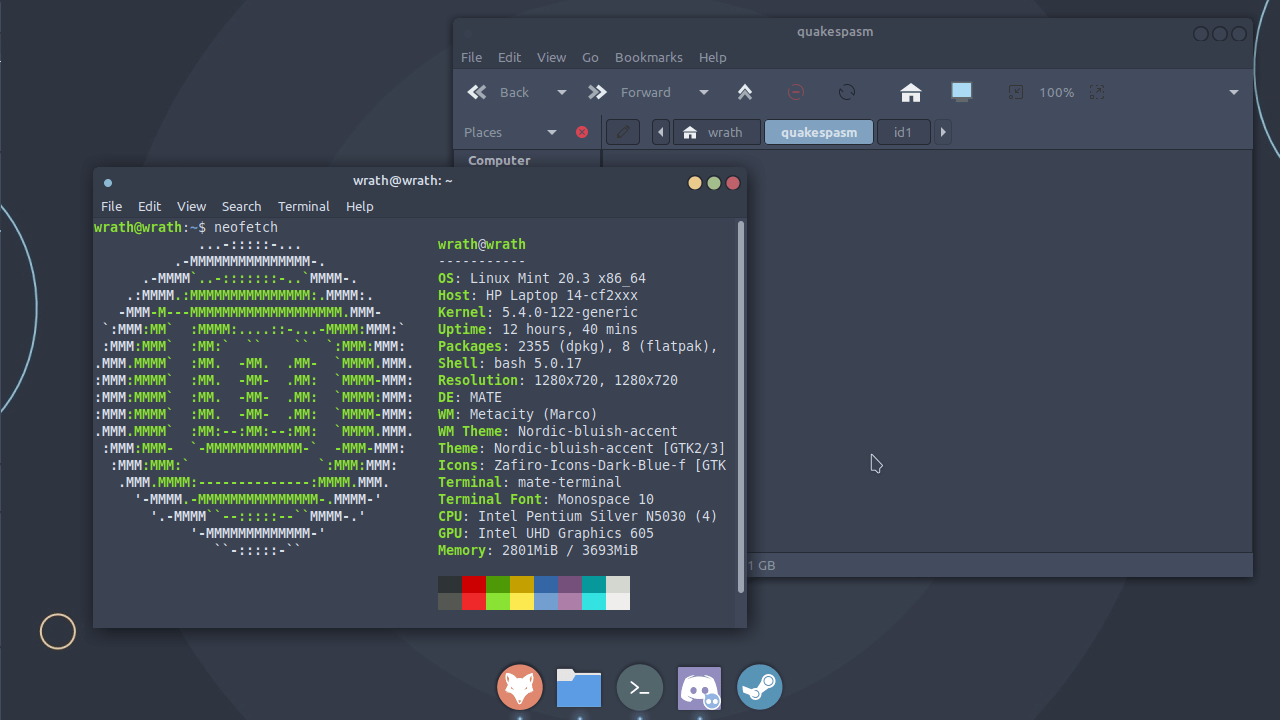Close the Places sidebar with red X
Viewport: 1280px width, 720px height.
click(582, 132)
